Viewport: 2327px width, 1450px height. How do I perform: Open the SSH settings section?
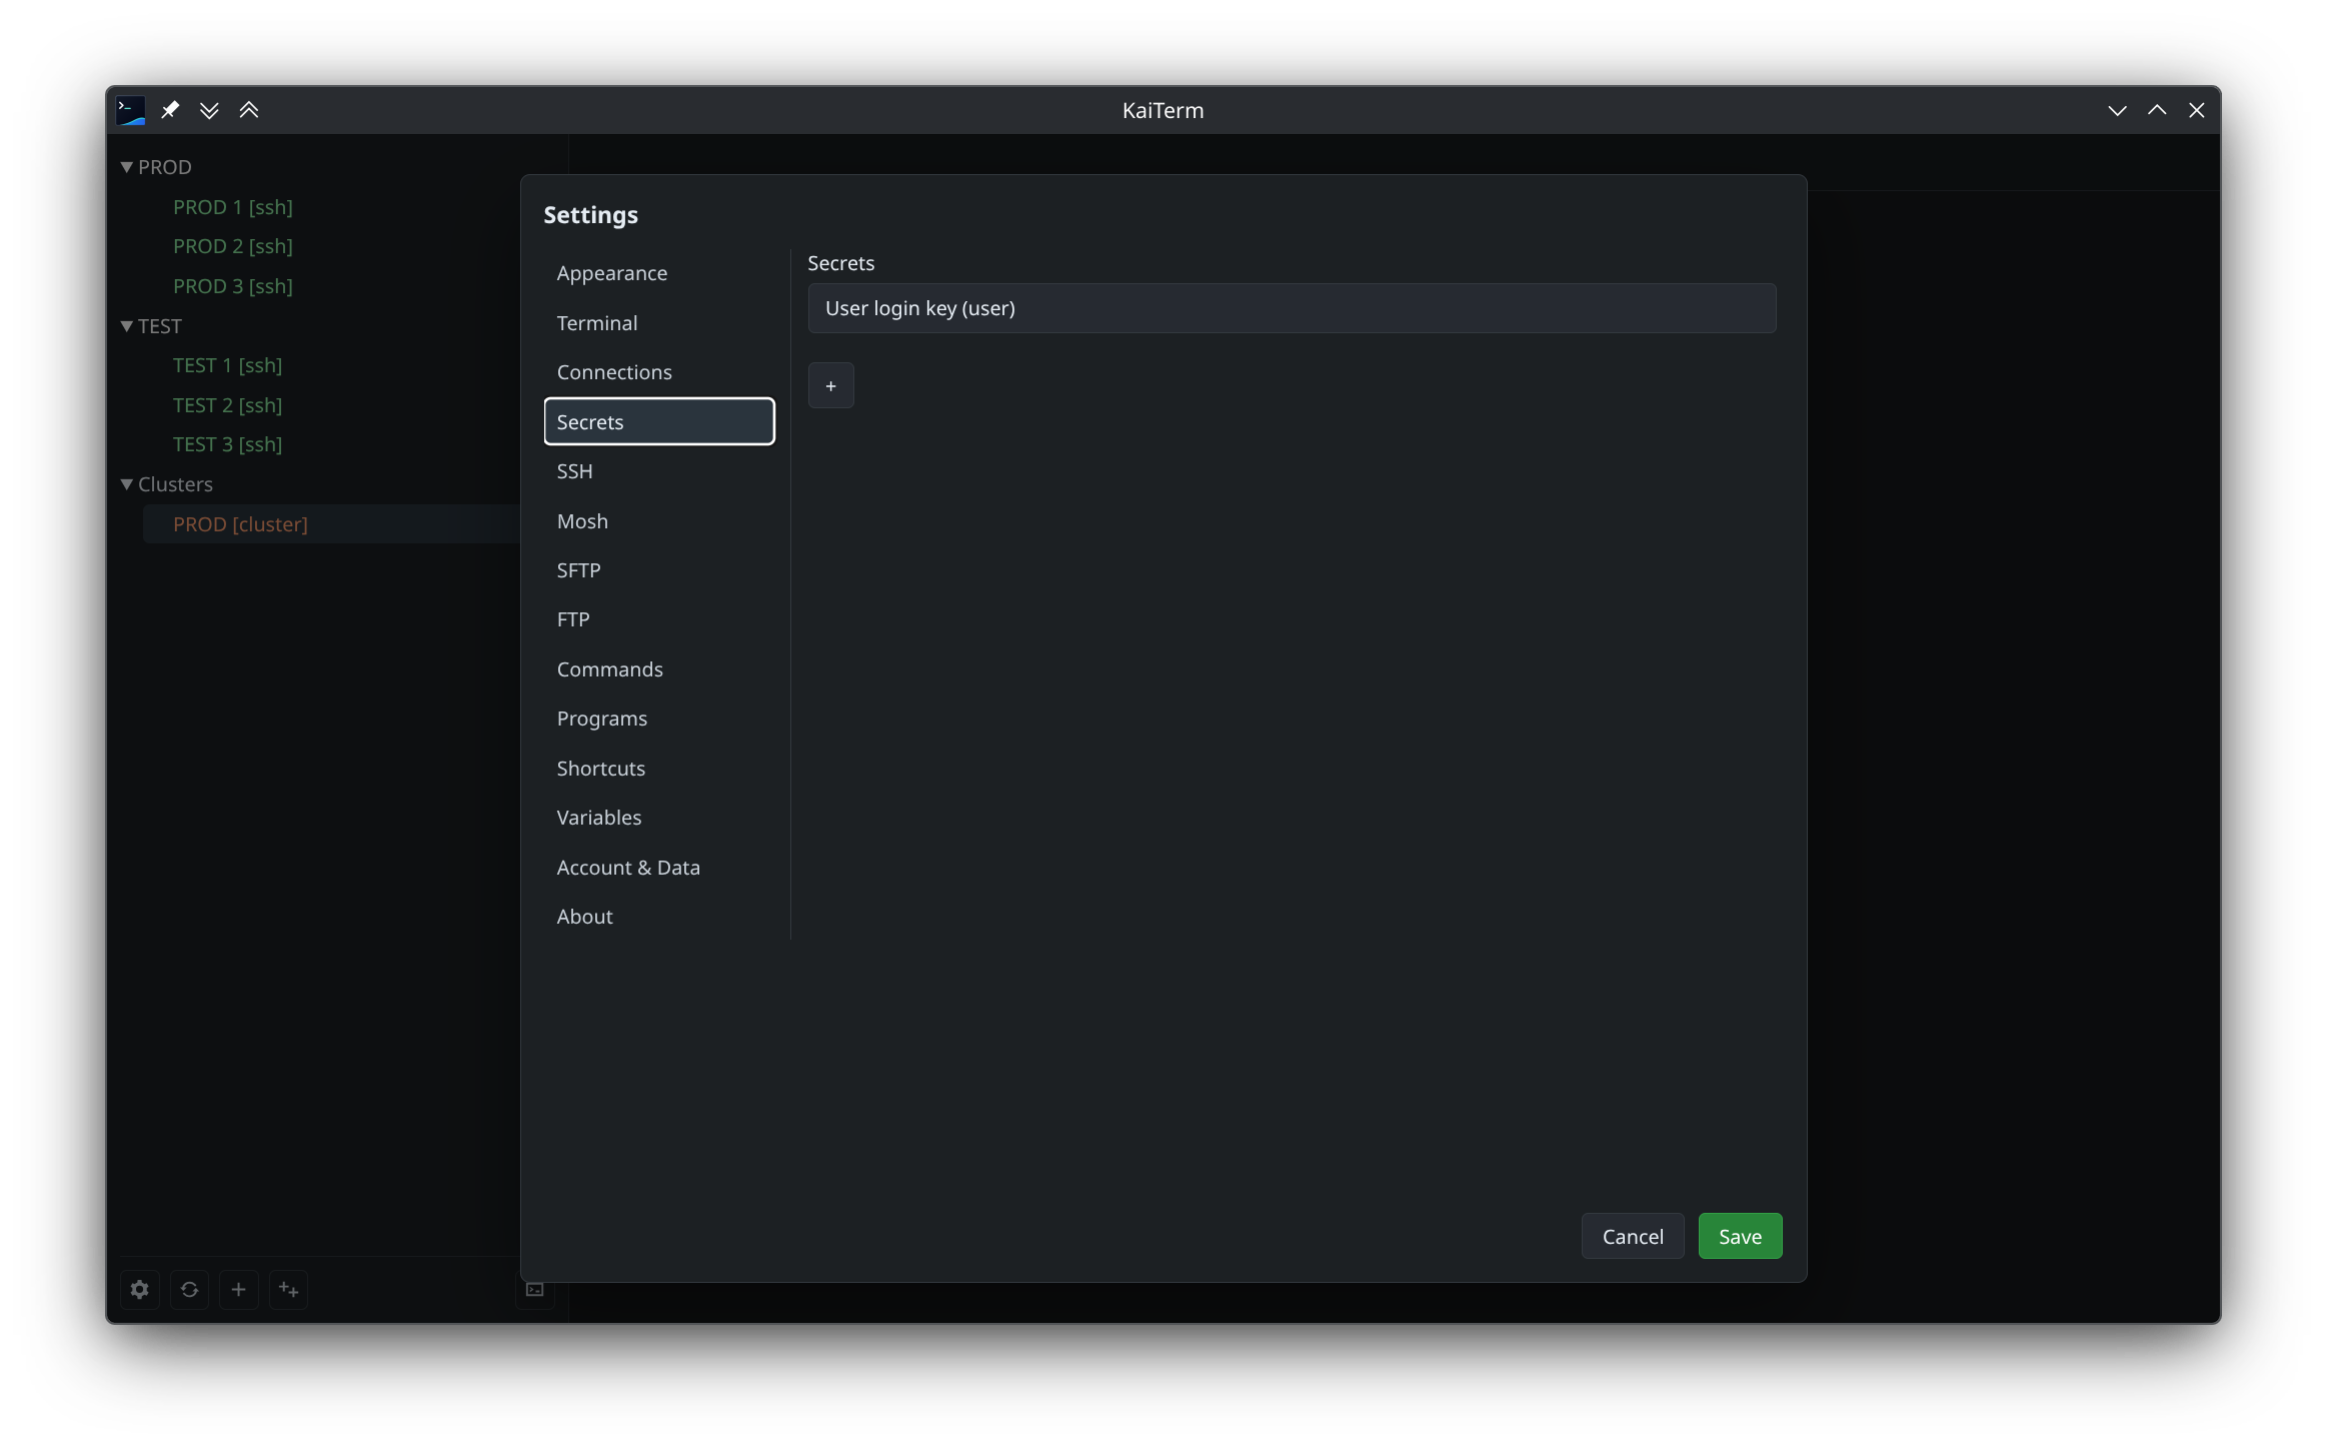pos(659,471)
